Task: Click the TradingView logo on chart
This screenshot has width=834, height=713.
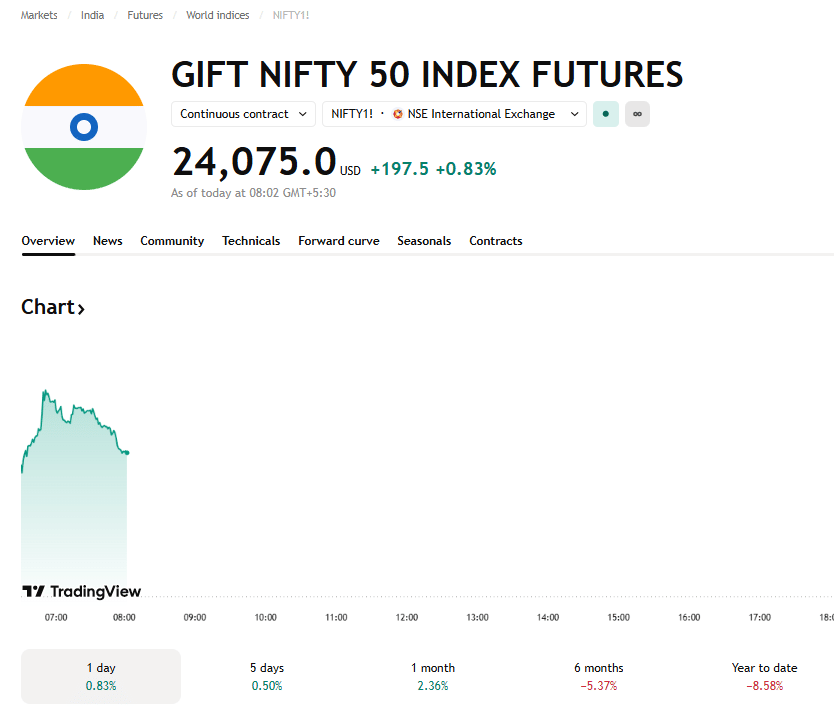Action: (82, 592)
